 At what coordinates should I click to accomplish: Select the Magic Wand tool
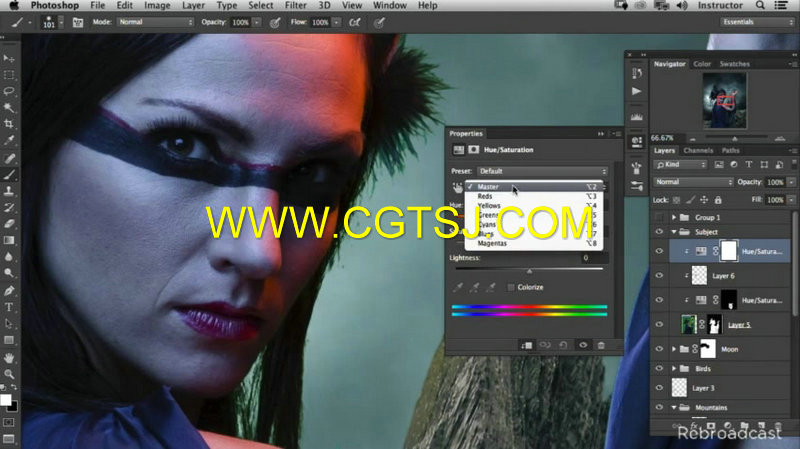[x=9, y=108]
